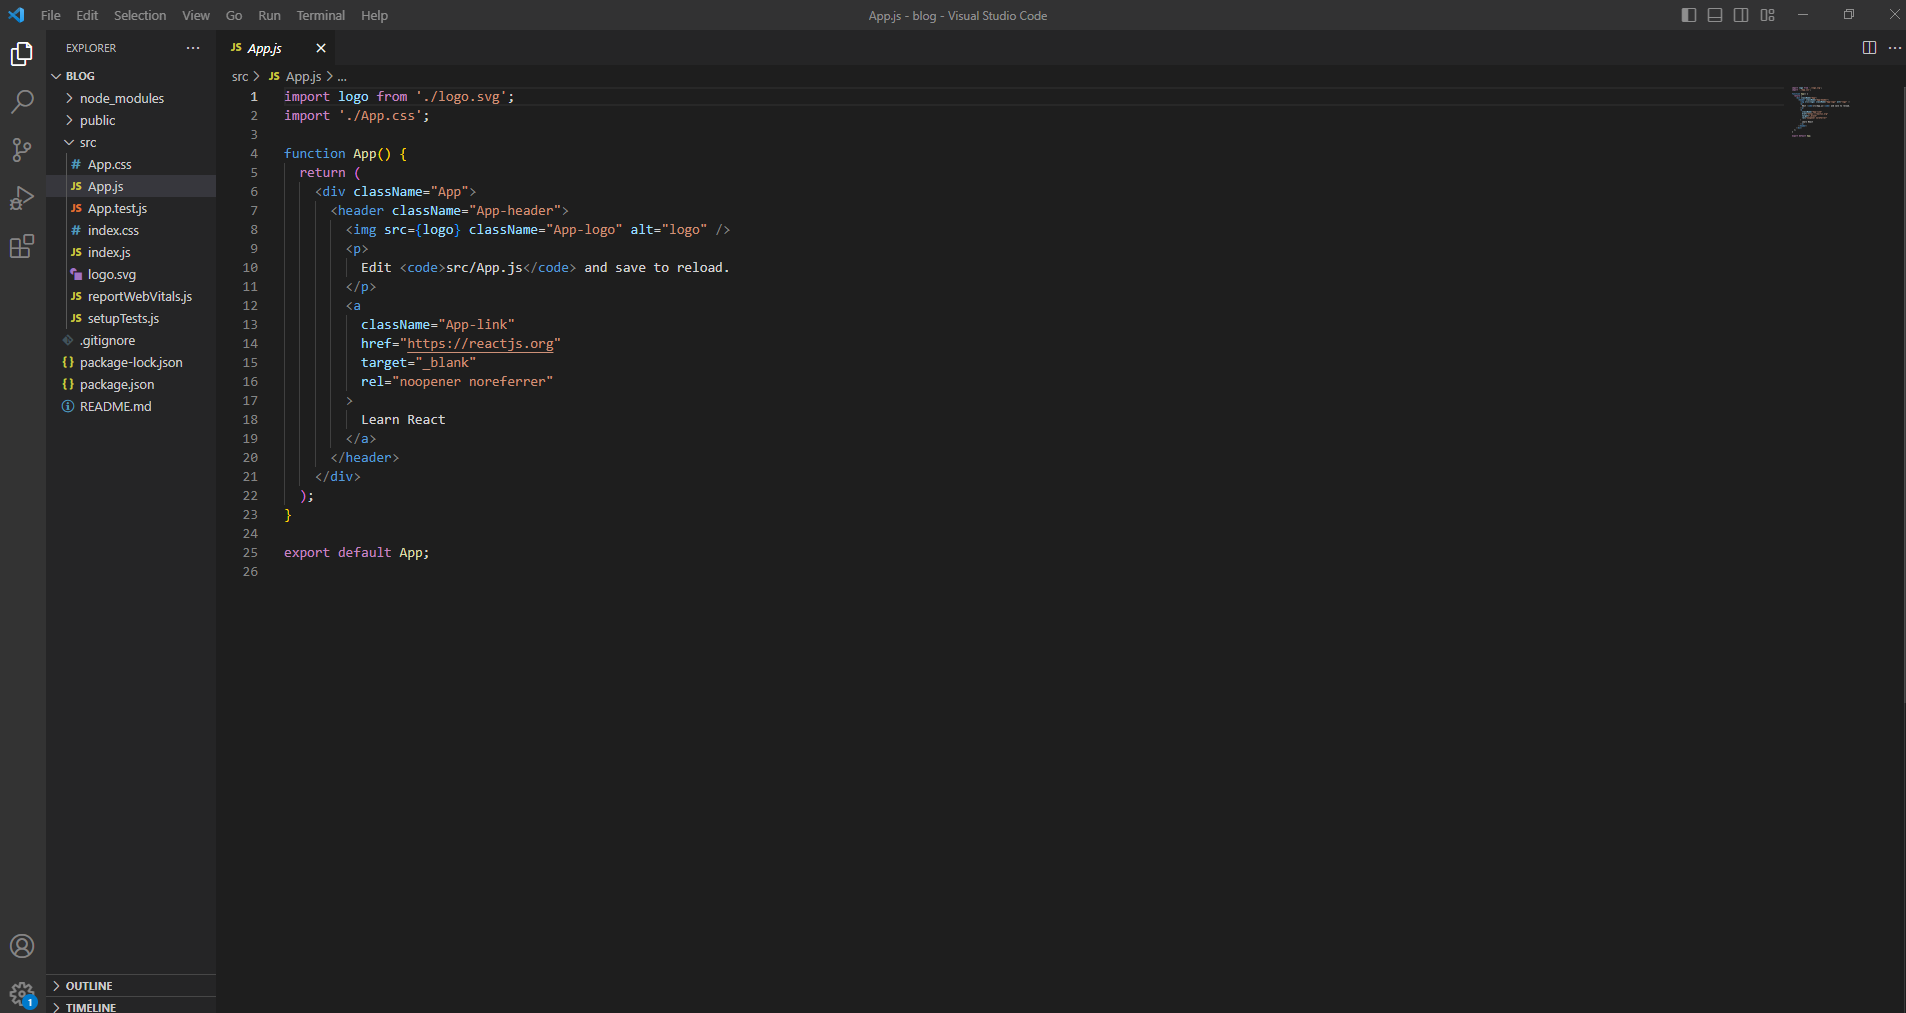
Task: Open the Manage gear icon
Action: coord(22,994)
